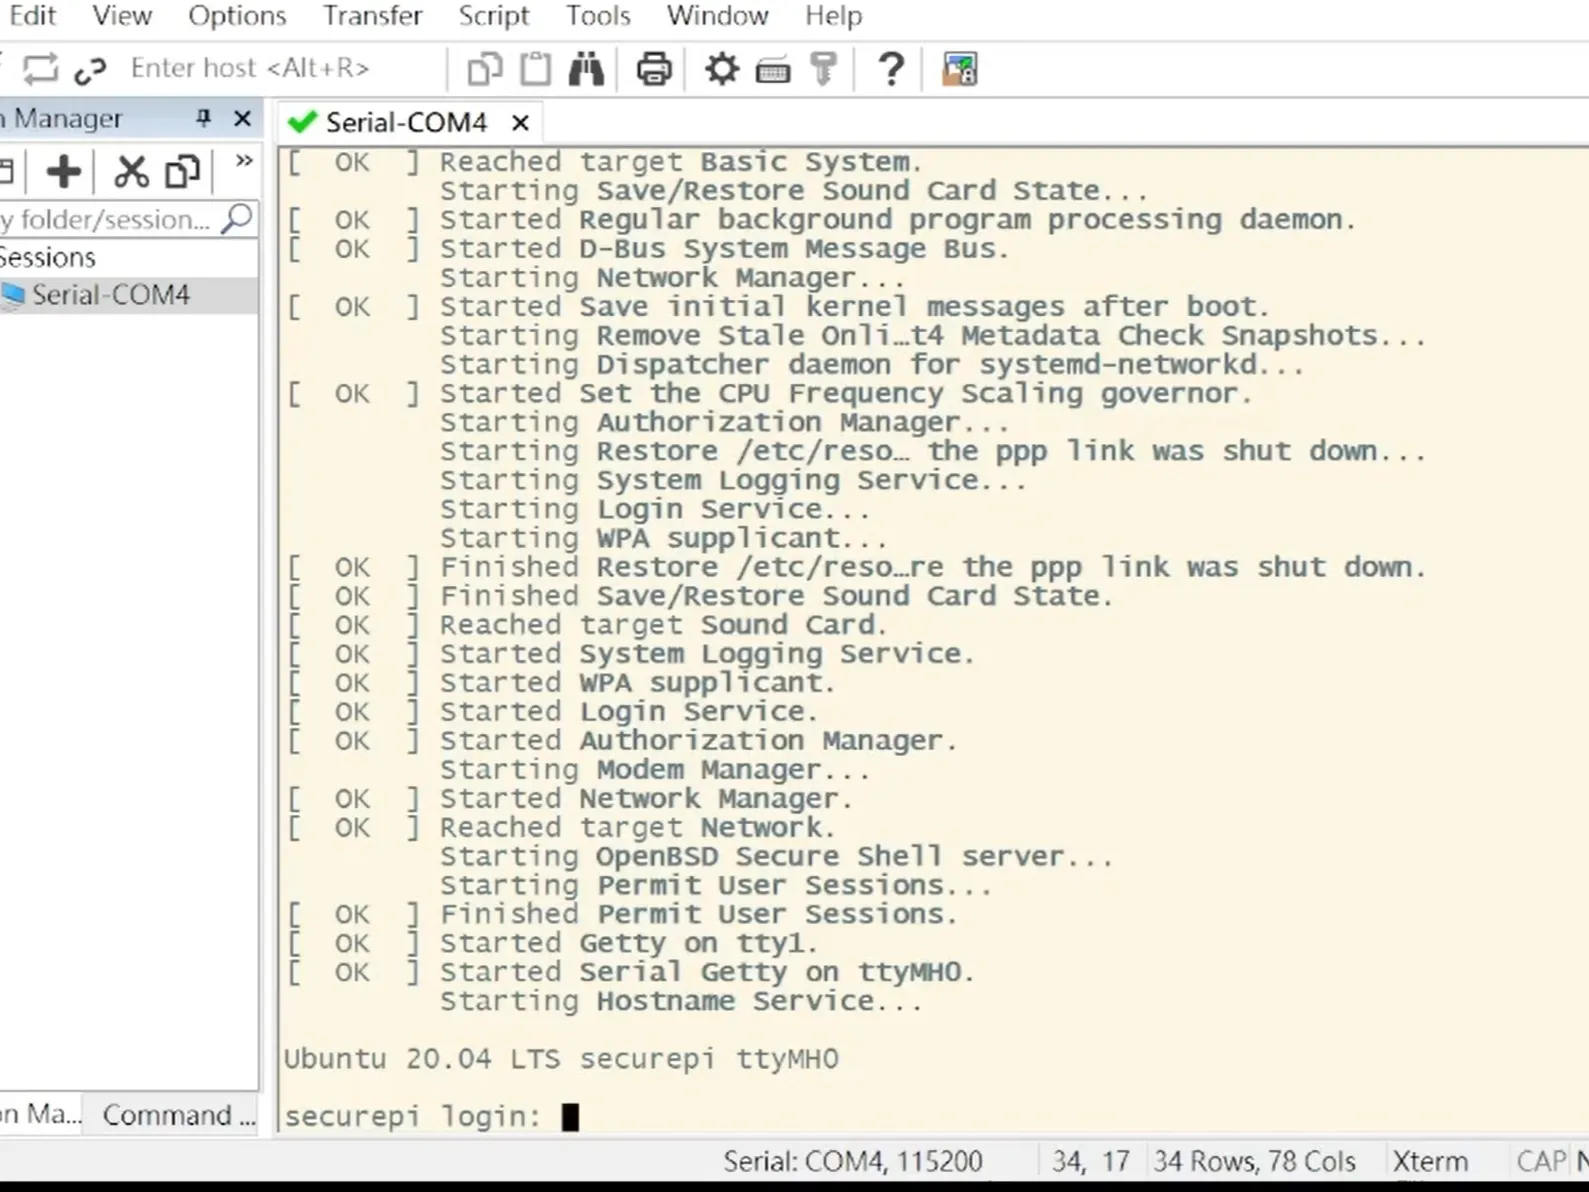Cut the session using the scissors icon
This screenshot has width=1589, height=1192.
(131, 171)
